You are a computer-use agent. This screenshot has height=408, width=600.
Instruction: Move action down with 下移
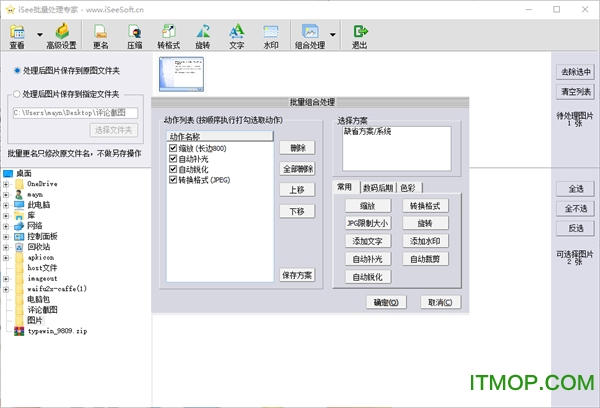[297, 211]
